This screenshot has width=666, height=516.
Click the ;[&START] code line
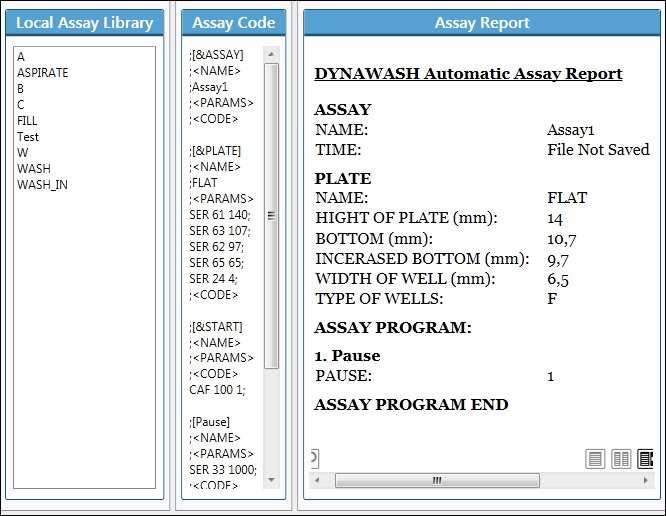pos(216,327)
